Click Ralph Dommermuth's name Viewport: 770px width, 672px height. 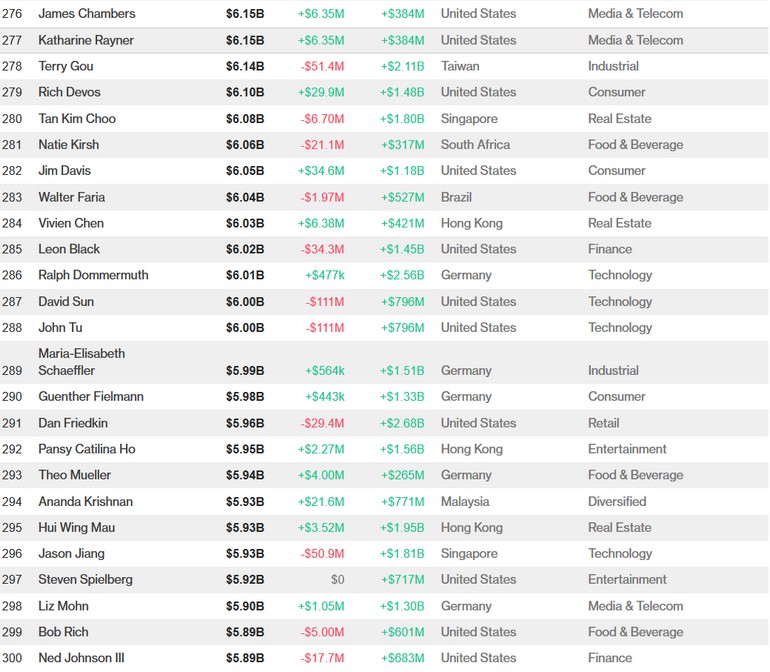click(x=93, y=275)
